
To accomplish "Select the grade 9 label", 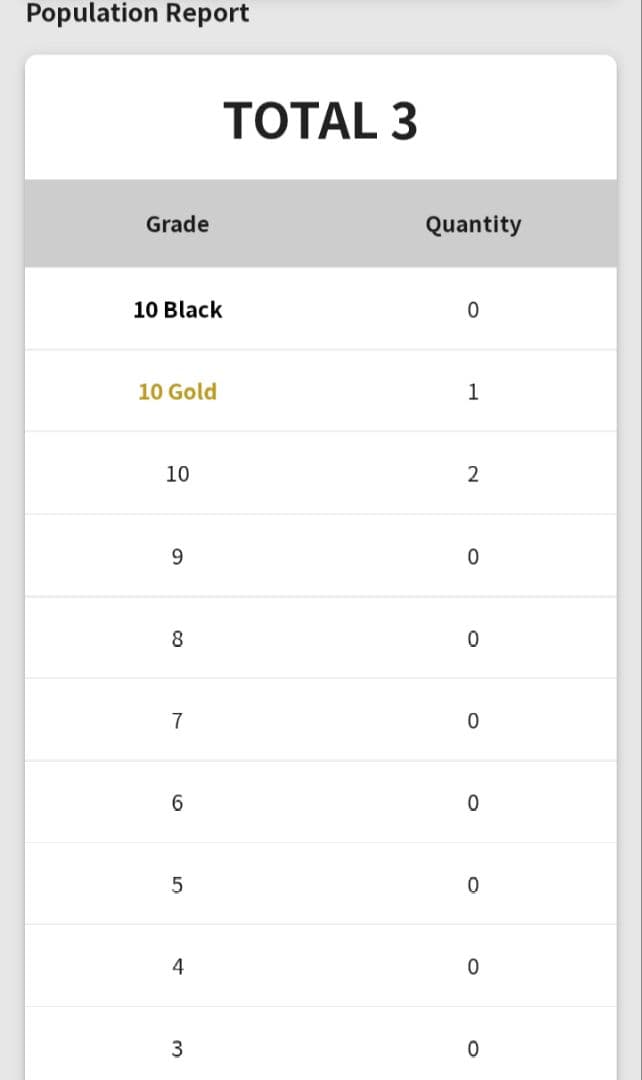I will click(177, 556).
